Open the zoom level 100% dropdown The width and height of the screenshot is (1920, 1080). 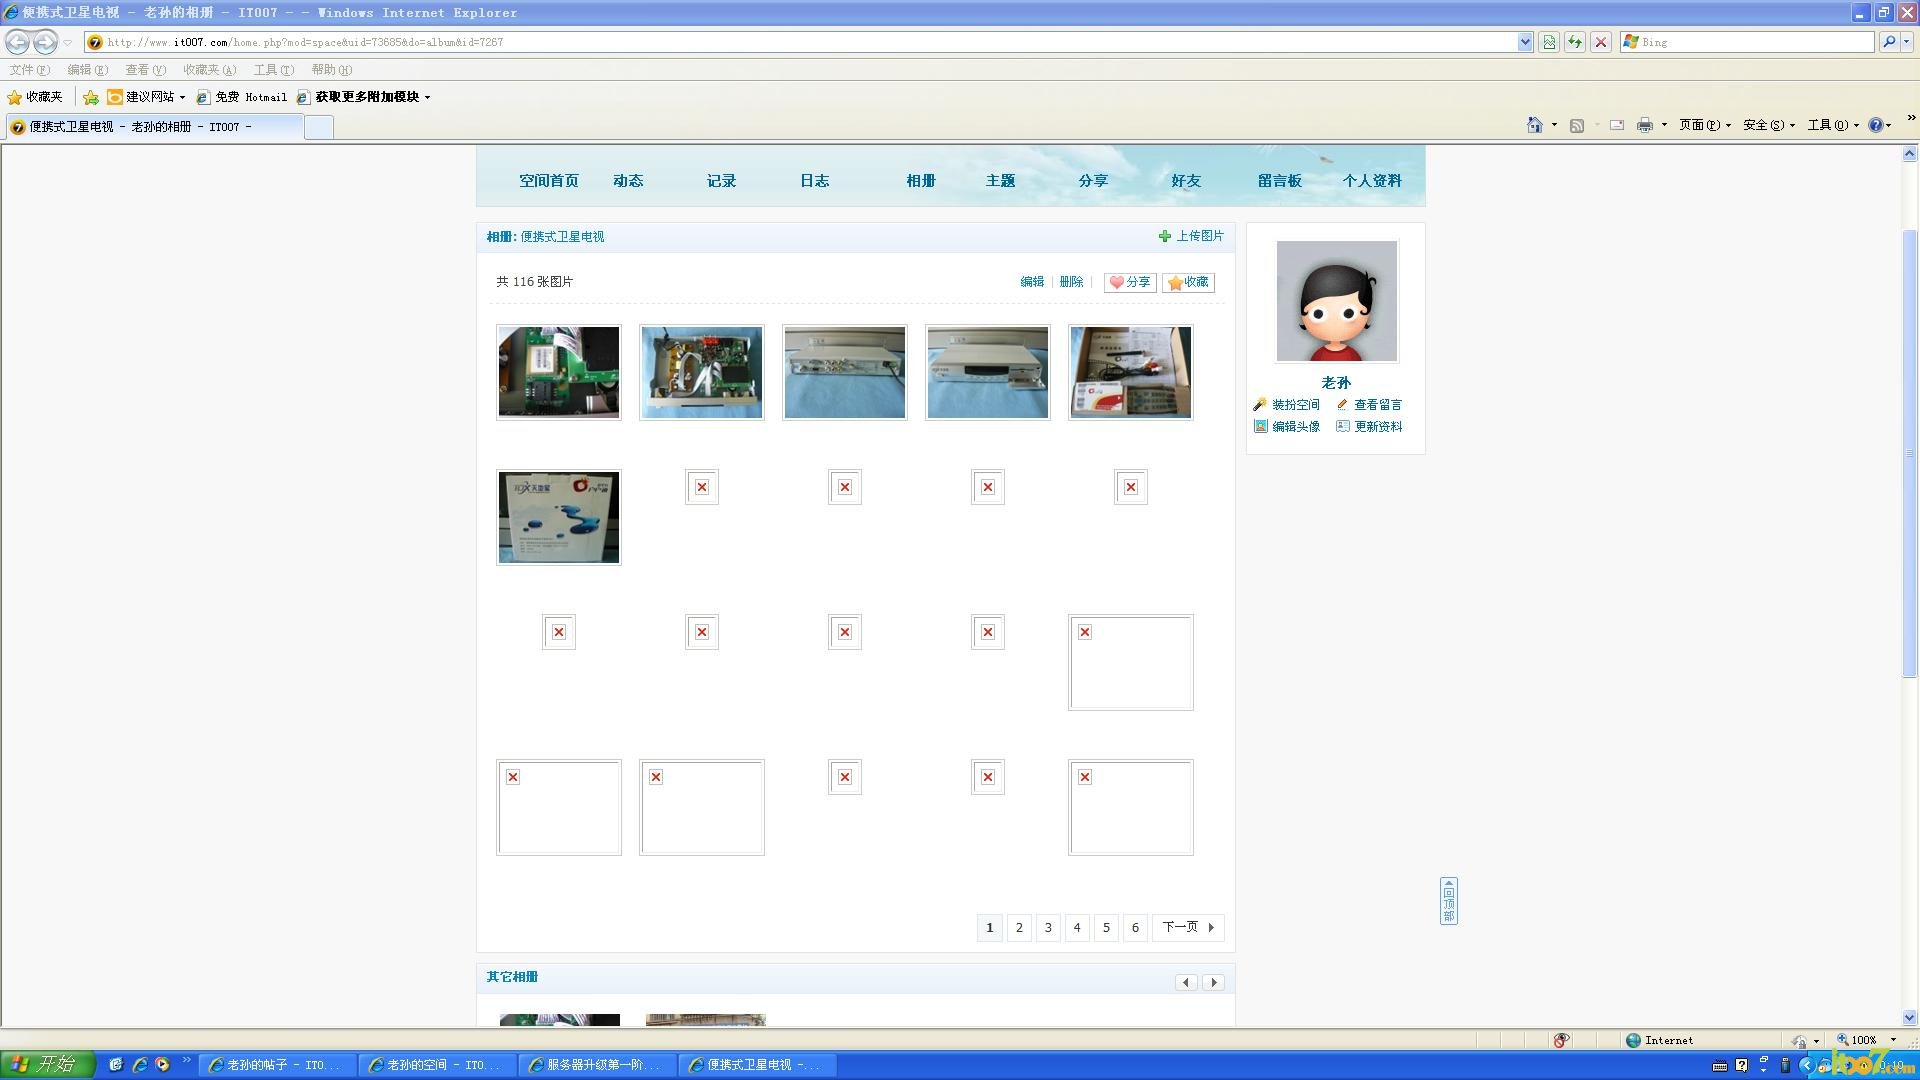[1893, 1040]
